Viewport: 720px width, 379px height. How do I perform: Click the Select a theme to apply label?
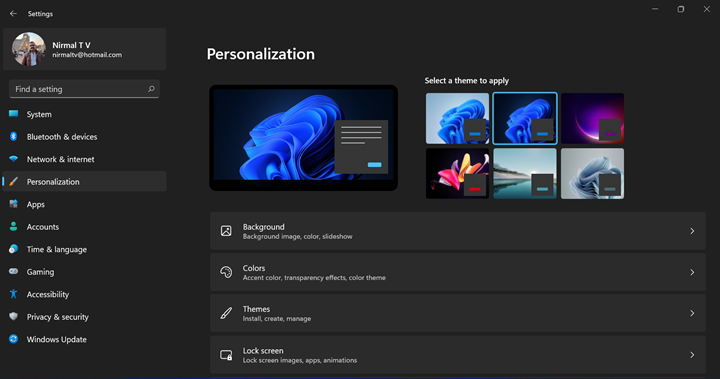pyautogui.click(x=467, y=80)
